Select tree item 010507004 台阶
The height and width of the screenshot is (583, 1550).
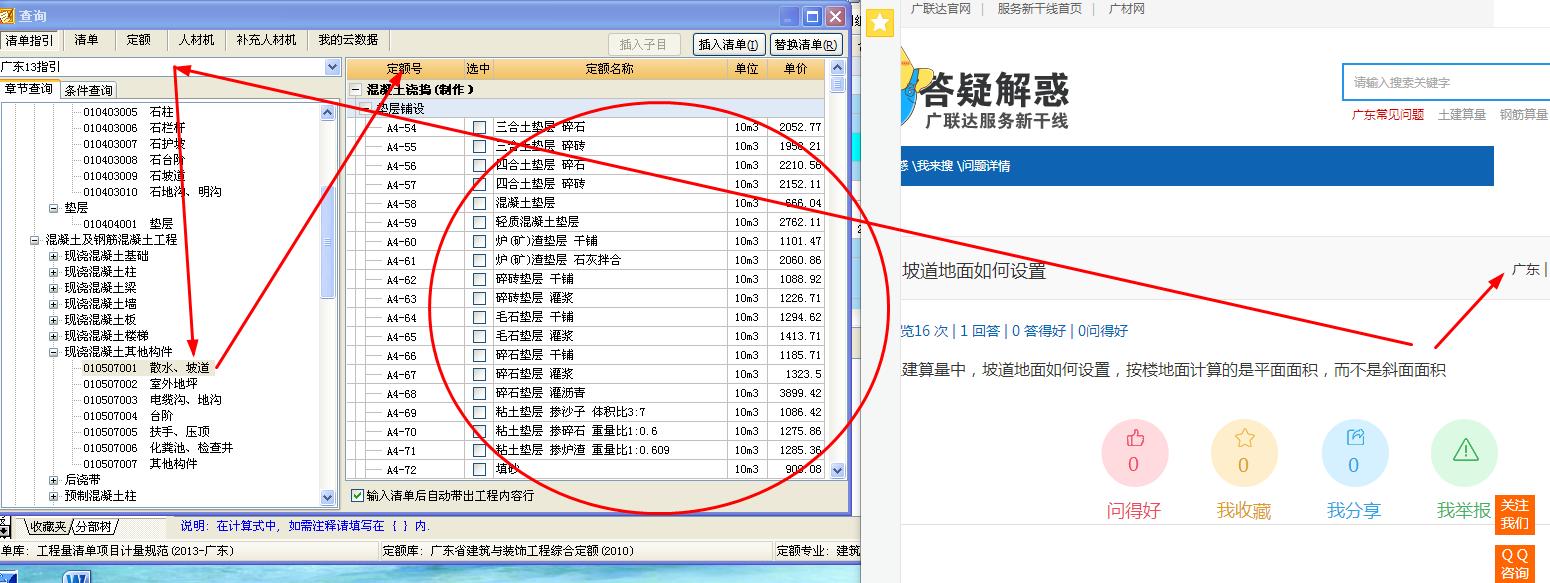[x=128, y=416]
